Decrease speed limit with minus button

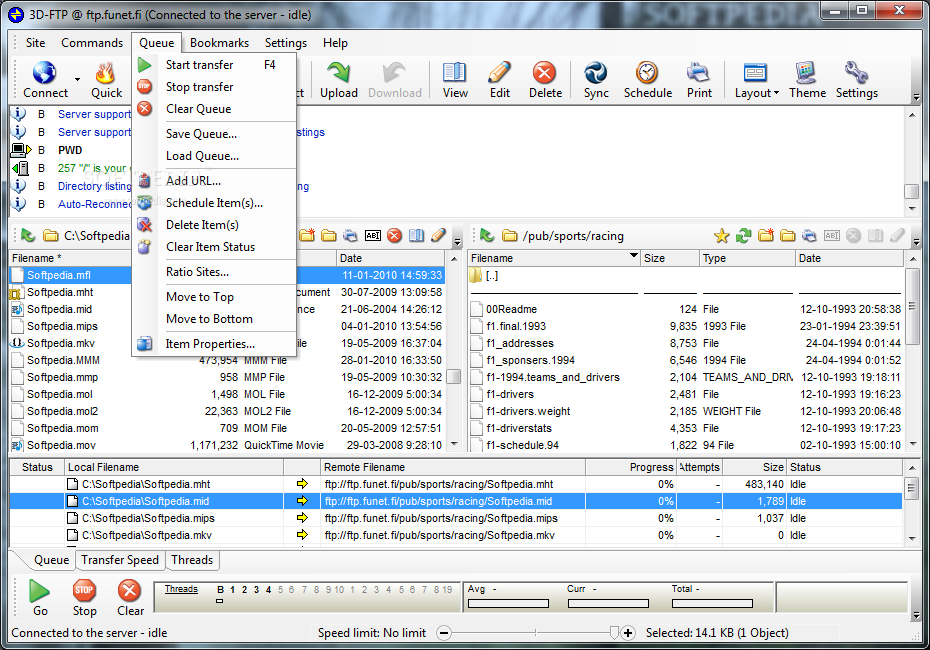[444, 633]
